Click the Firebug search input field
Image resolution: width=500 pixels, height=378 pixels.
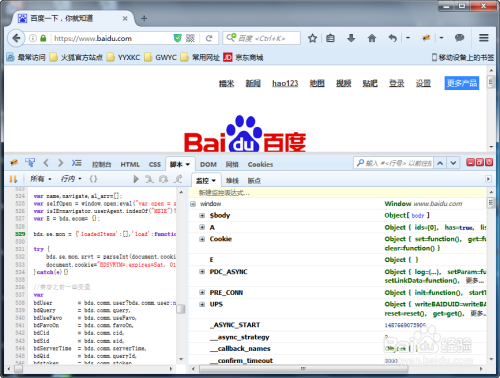click(393, 163)
